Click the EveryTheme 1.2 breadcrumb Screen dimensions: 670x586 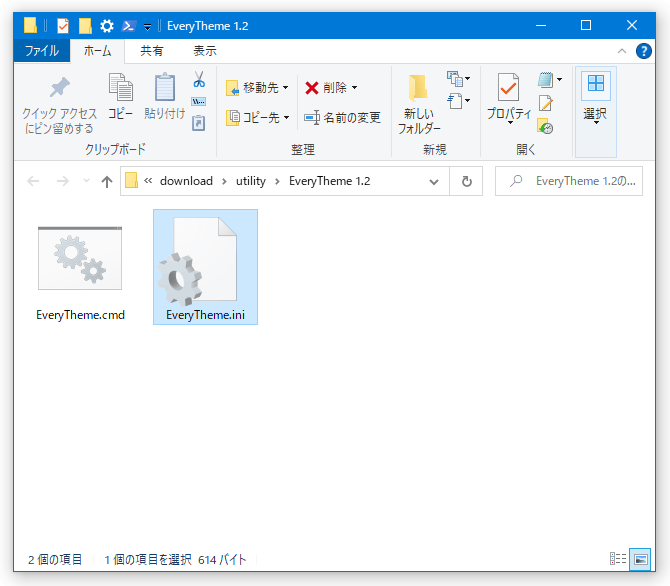point(329,181)
